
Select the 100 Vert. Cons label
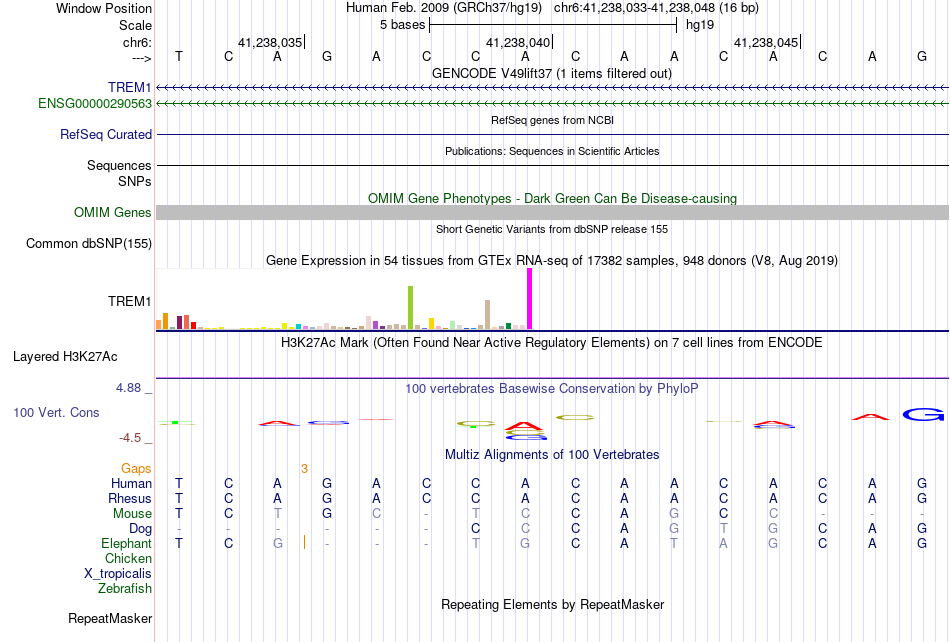[x=56, y=412]
